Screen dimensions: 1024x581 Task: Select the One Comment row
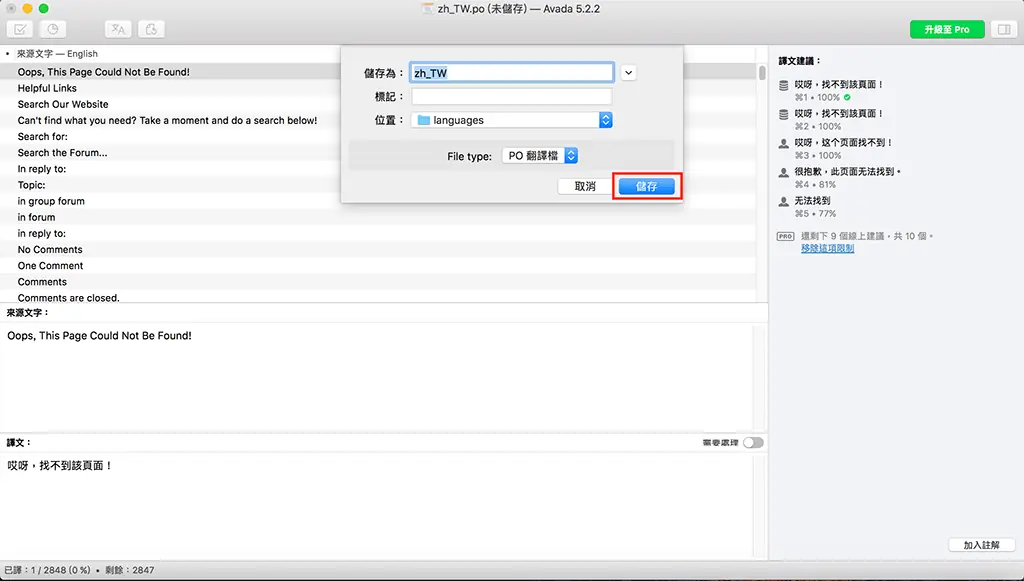[x=378, y=266]
